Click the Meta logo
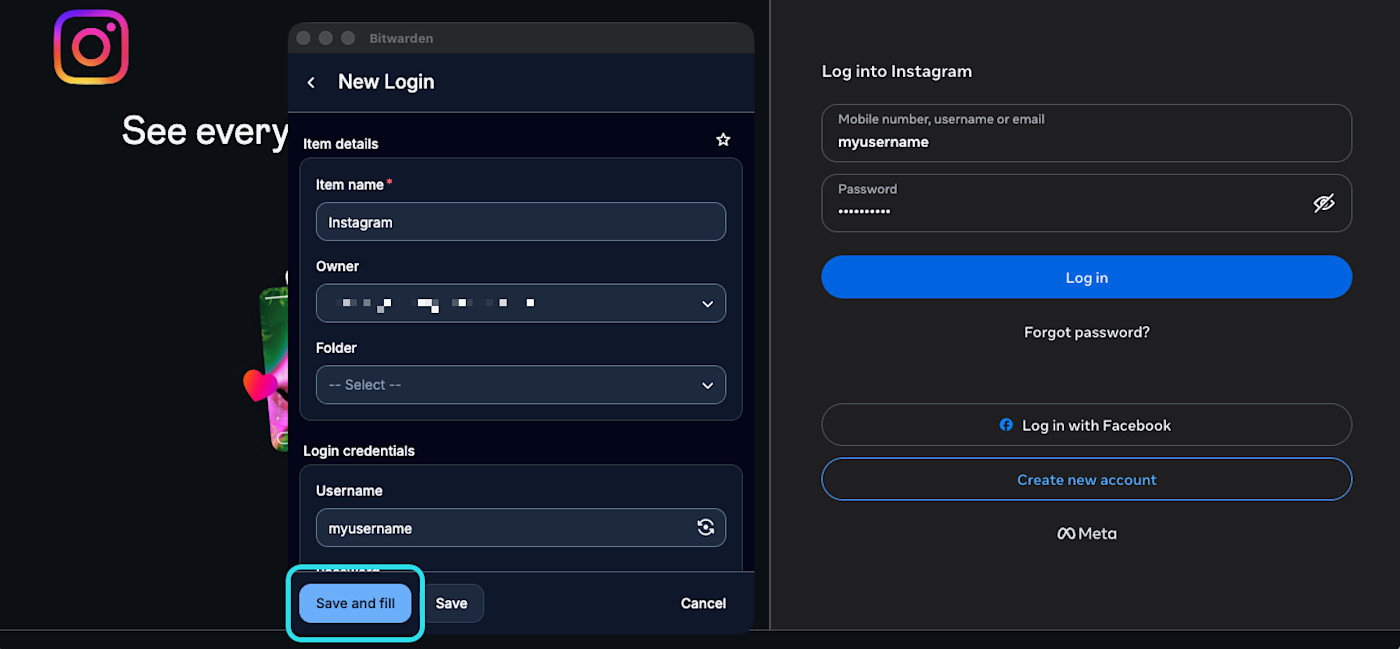 1087,534
